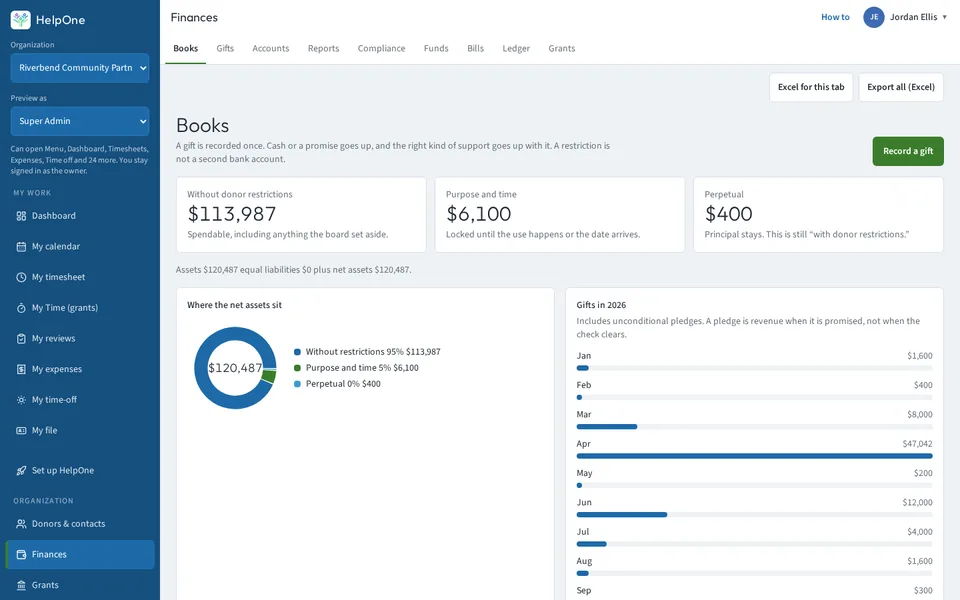Image resolution: width=960 pixels, height=600 pixels.
Task: Open My calendar in the sidebar
Action: (80, 247)
